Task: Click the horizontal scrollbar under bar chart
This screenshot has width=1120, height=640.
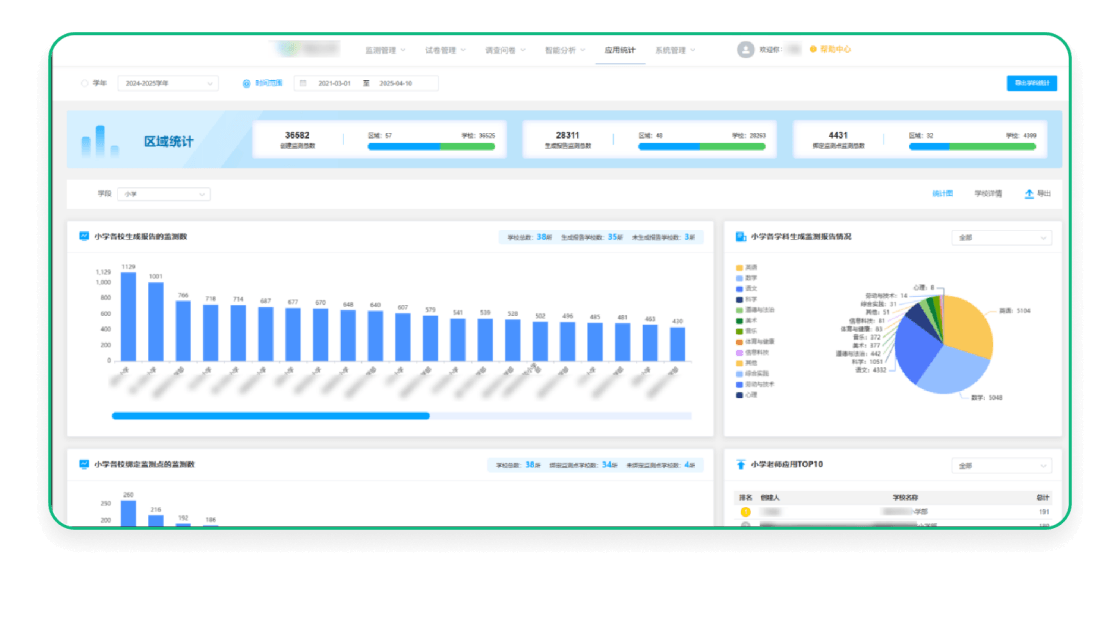Action: pos(271,416)
